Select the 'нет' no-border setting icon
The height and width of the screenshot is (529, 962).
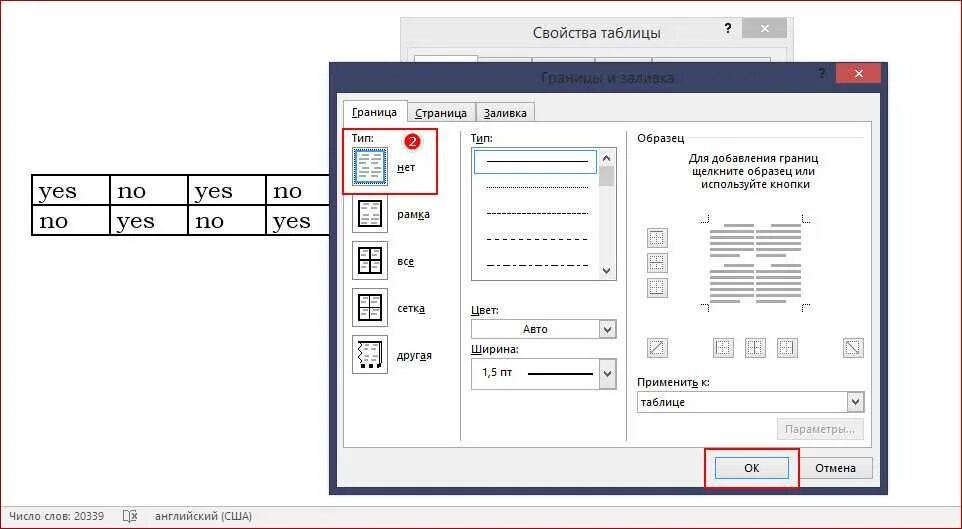(x=370, y=166)
